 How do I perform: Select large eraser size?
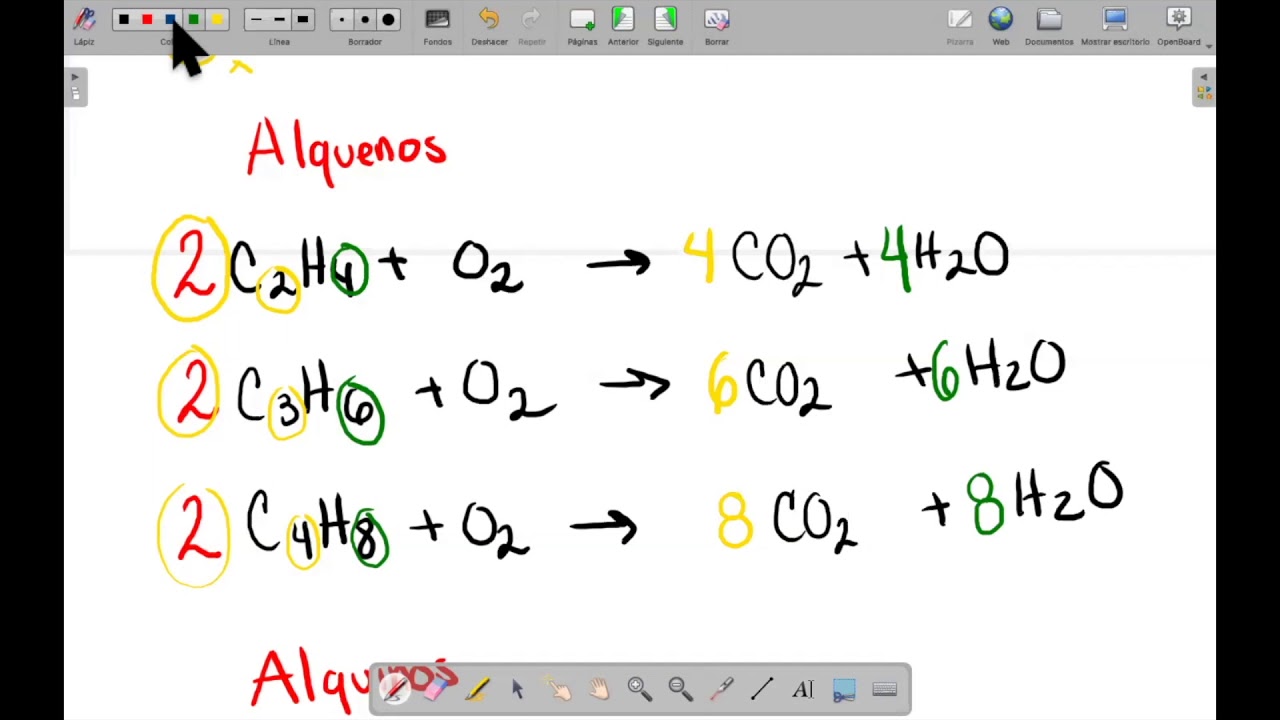pos(389,19)
